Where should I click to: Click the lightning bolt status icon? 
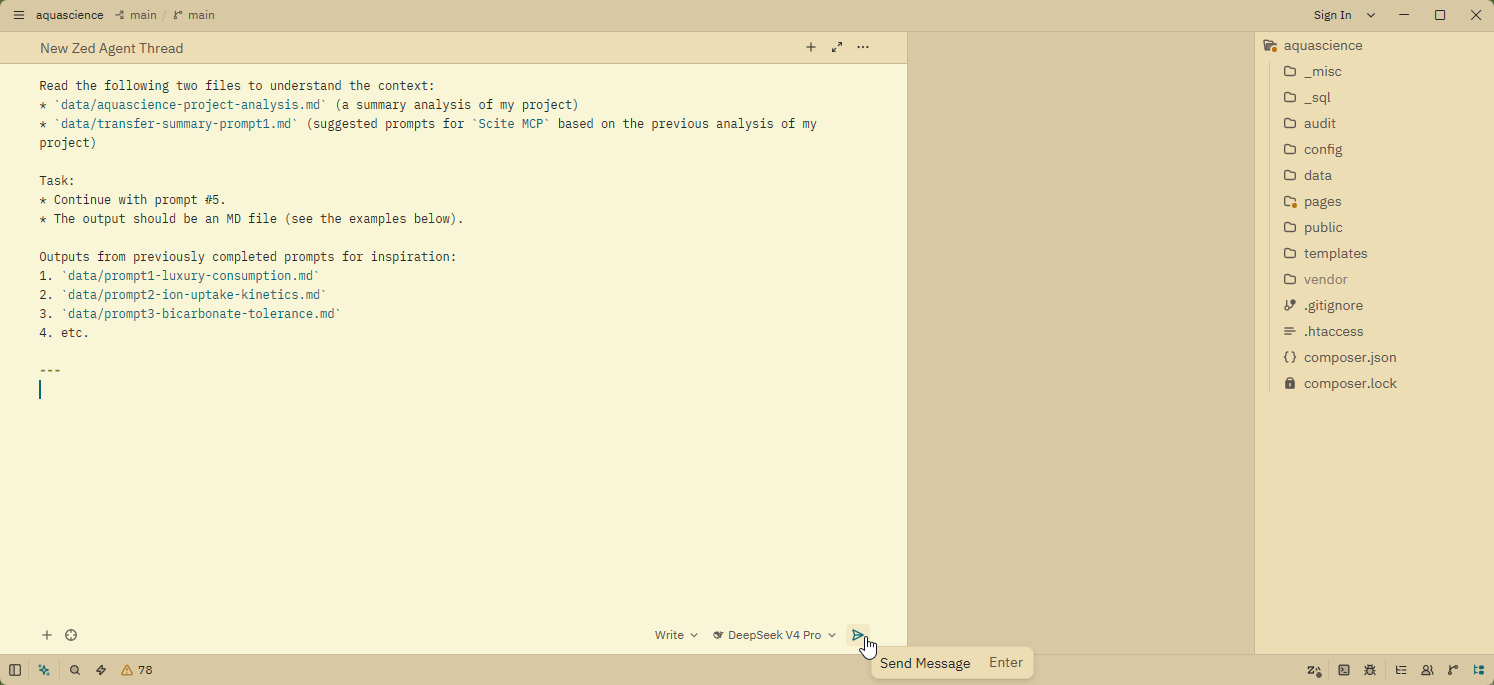pos(101,670)
